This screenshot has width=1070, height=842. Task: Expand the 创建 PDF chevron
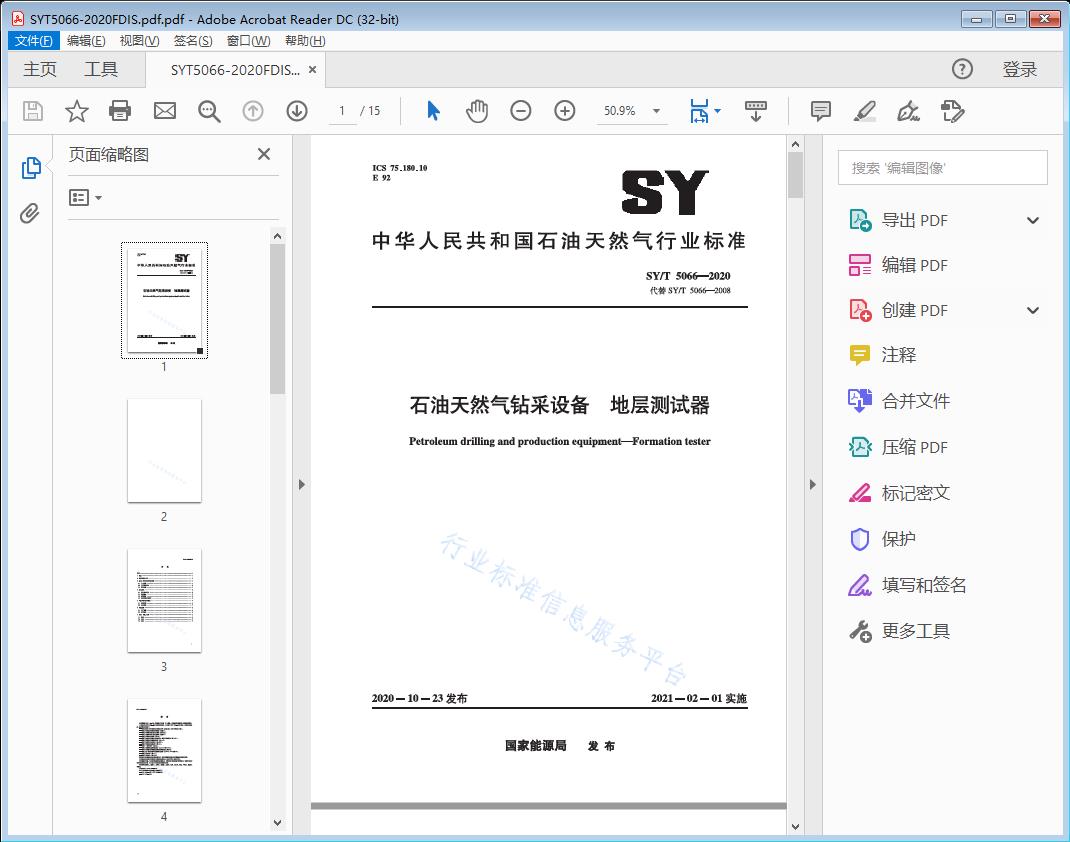click(x=1033, y=310)
